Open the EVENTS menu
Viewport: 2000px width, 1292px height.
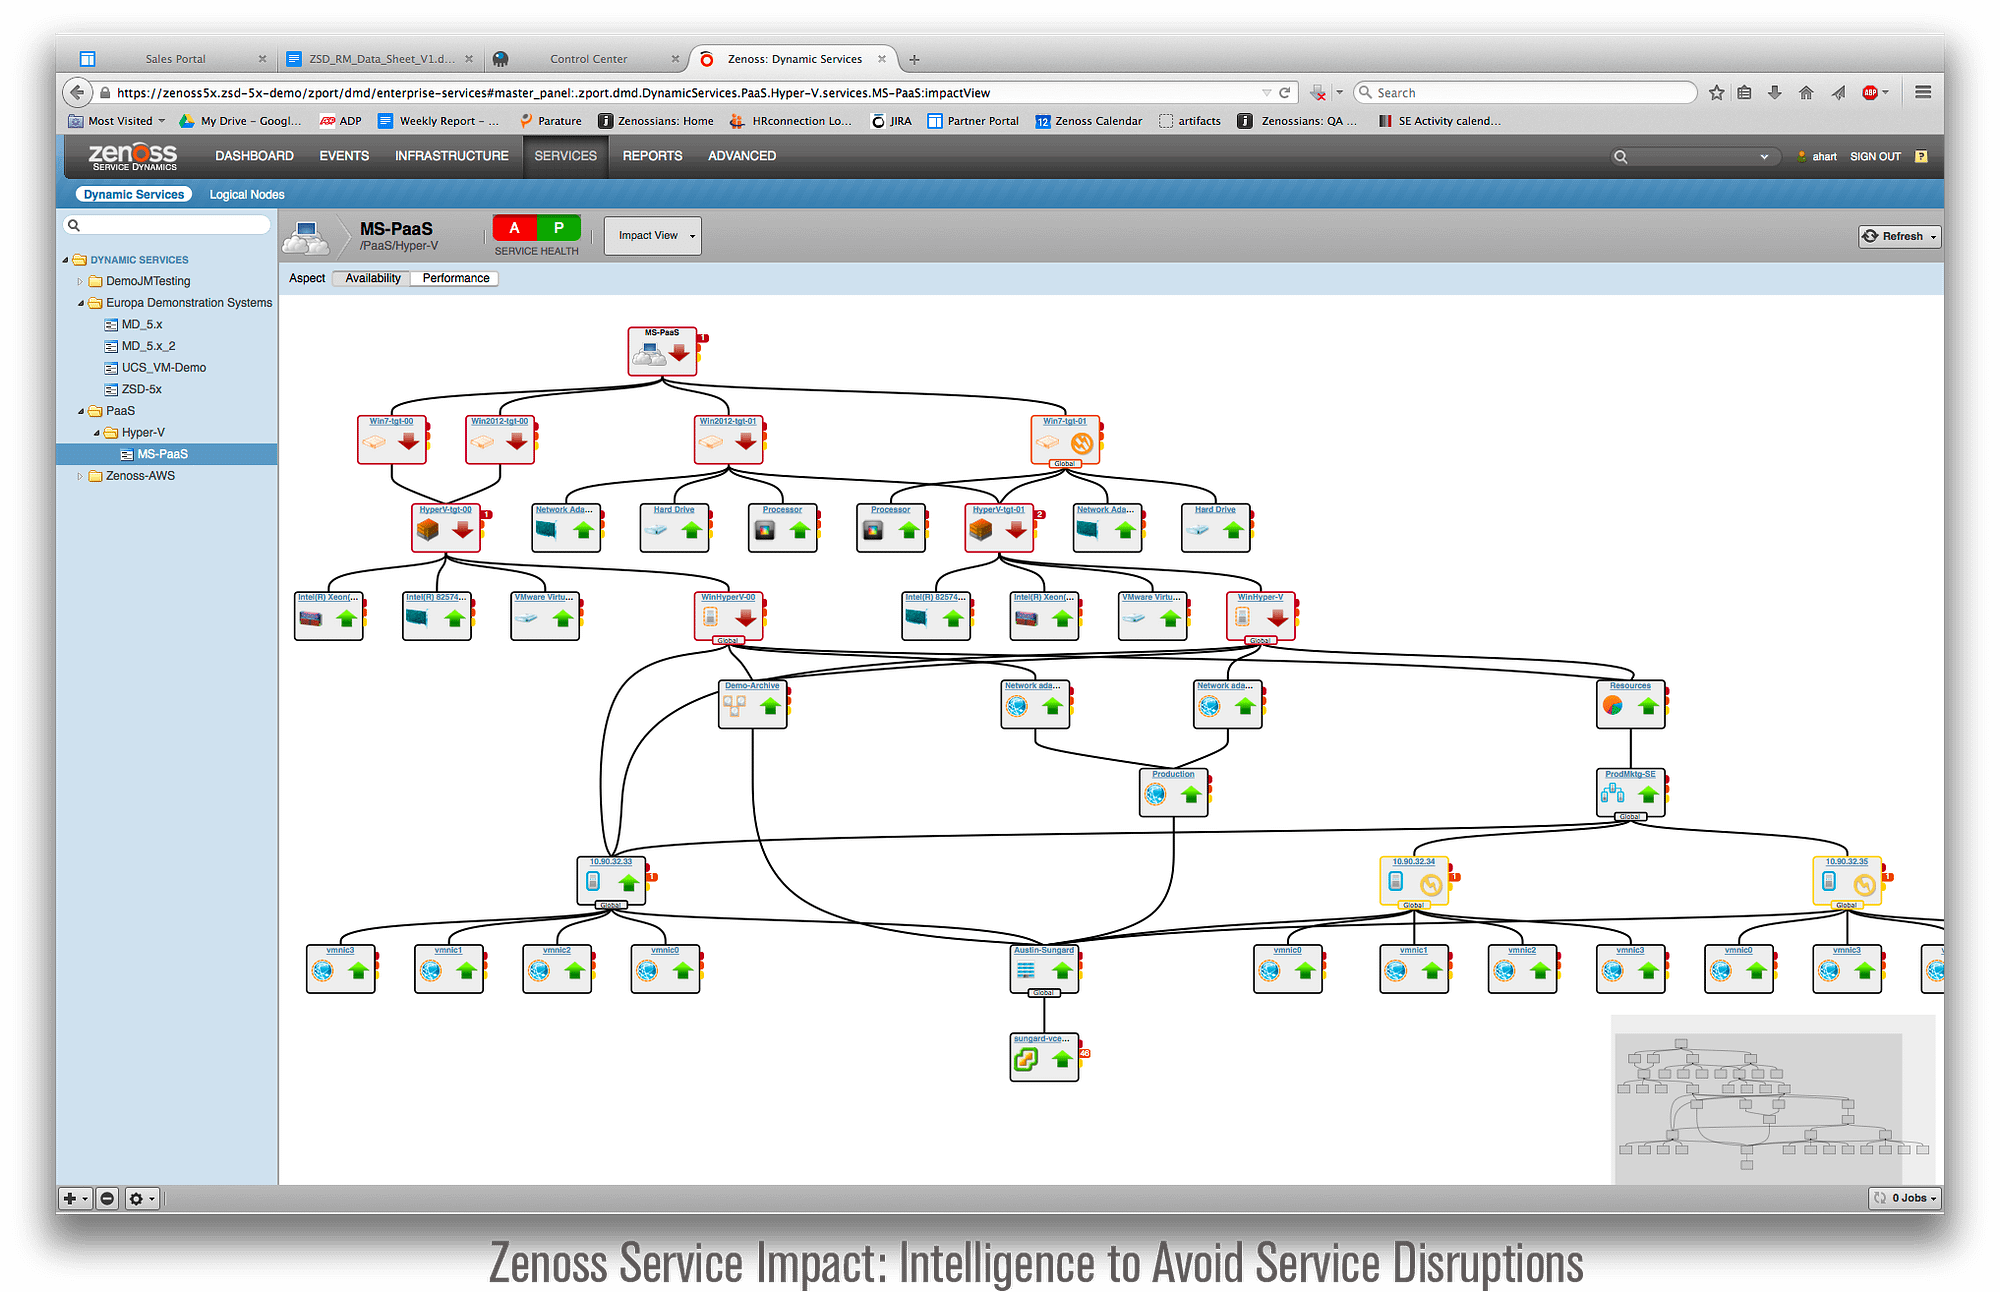point(344,156)
